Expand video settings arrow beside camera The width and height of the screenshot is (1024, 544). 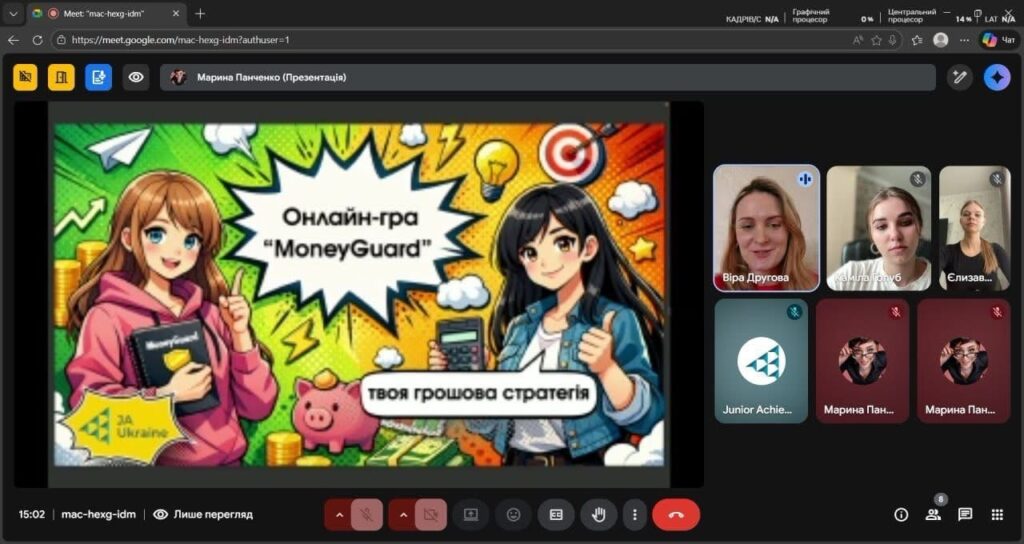(402, 514)
